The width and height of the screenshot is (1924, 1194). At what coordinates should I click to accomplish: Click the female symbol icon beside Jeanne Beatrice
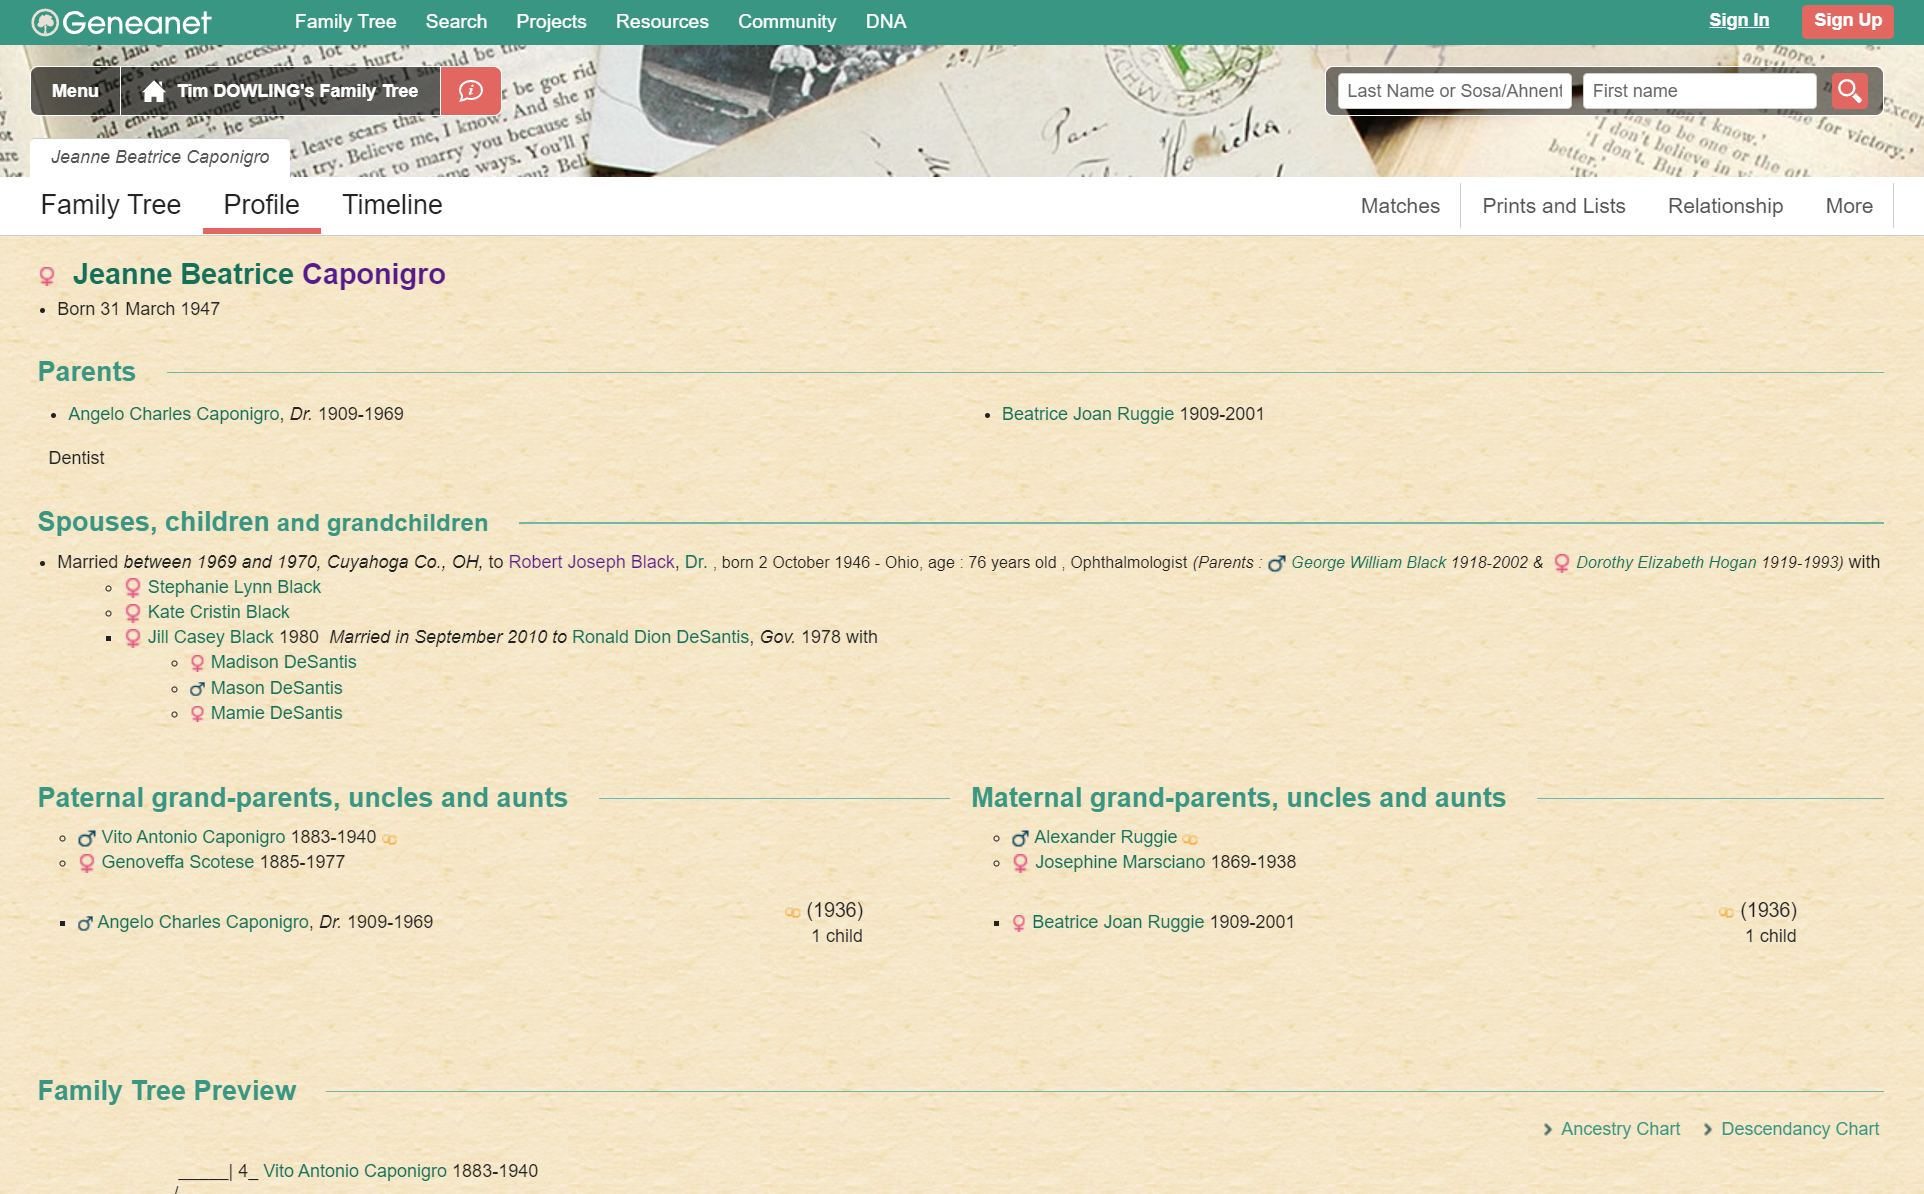pyautogui.click(x=47, y=275)
